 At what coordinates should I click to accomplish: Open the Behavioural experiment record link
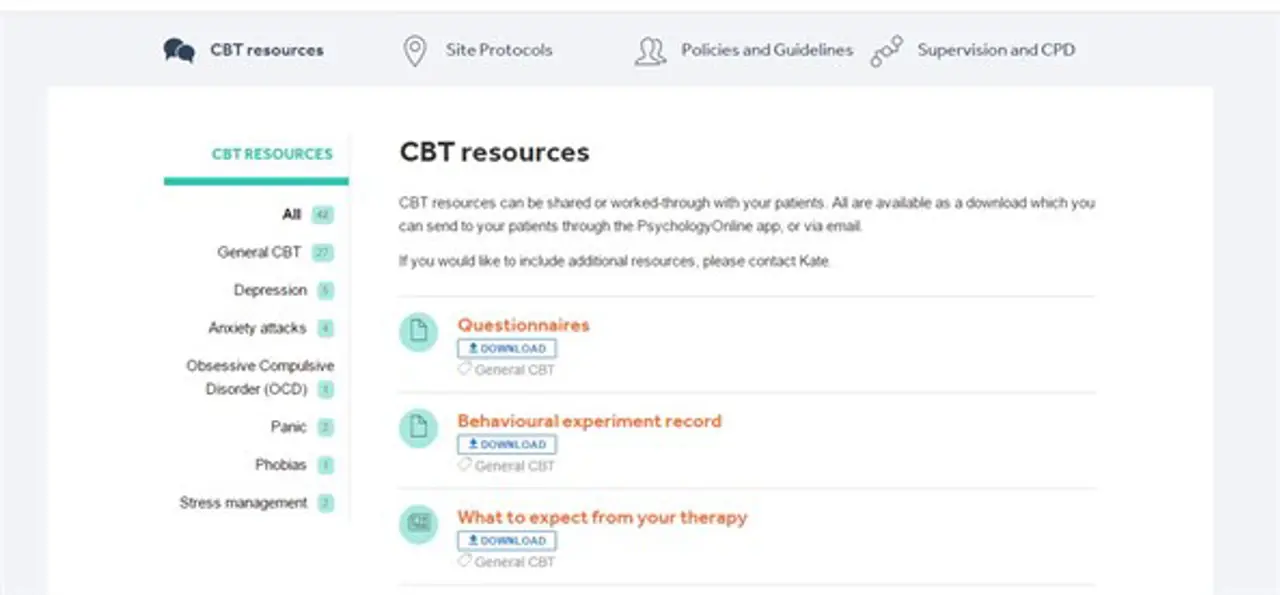(589, 421)
